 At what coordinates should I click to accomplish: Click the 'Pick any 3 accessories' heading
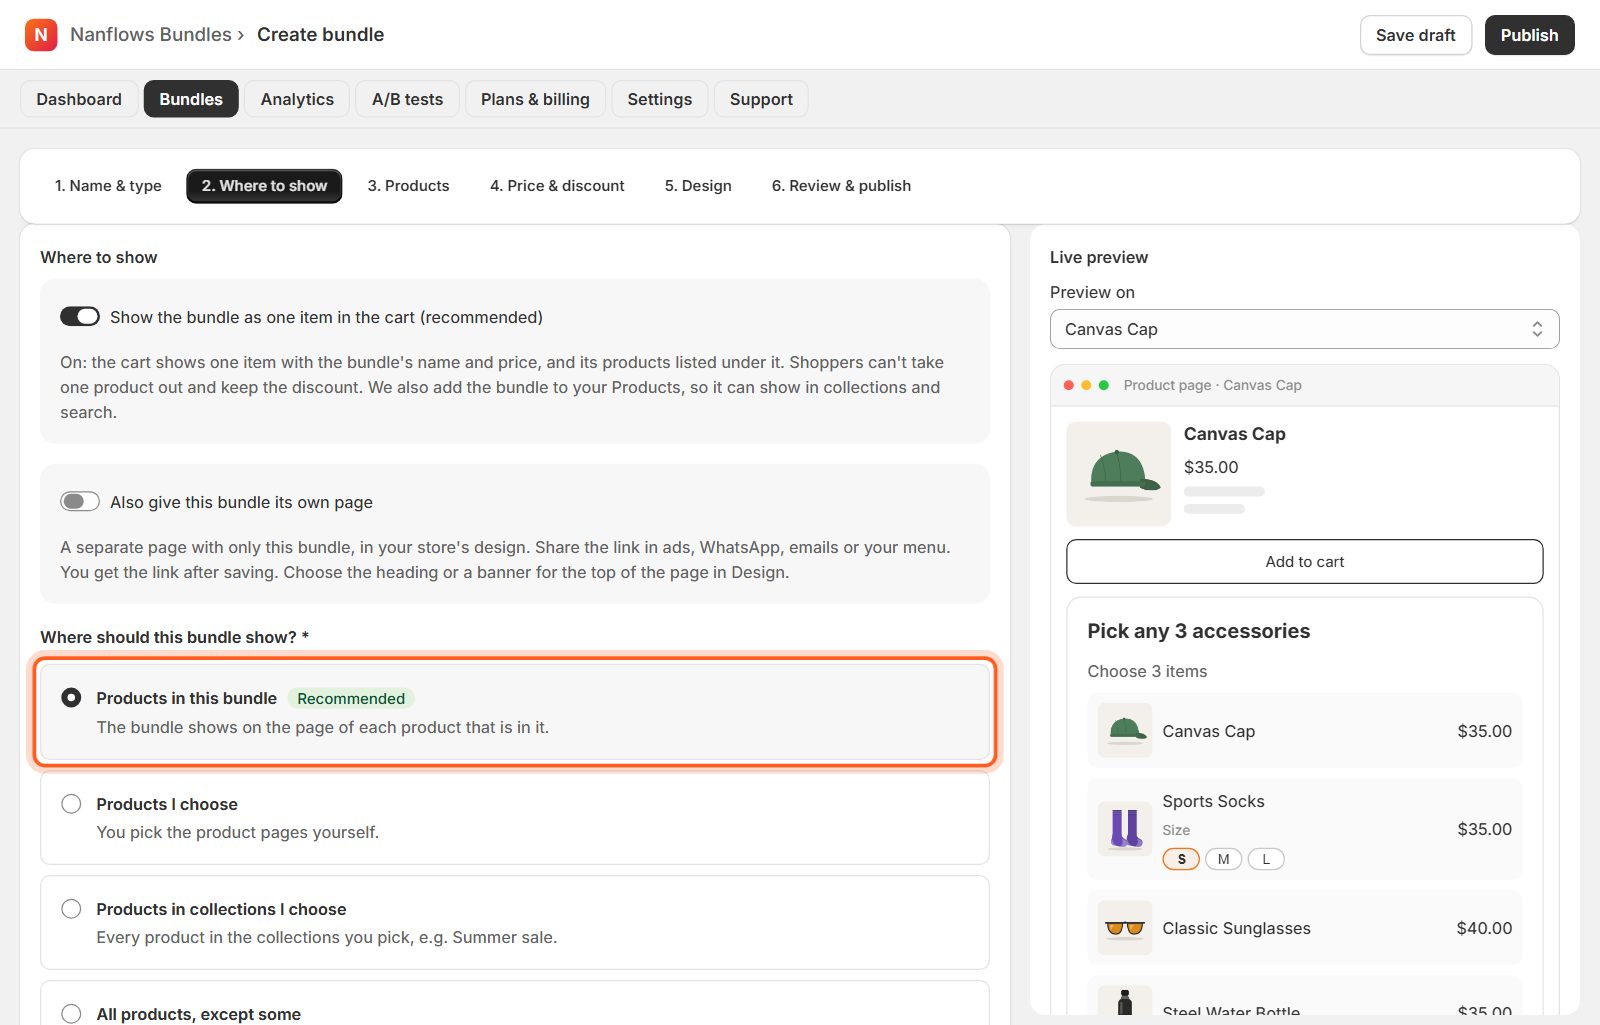[1198, 631]
